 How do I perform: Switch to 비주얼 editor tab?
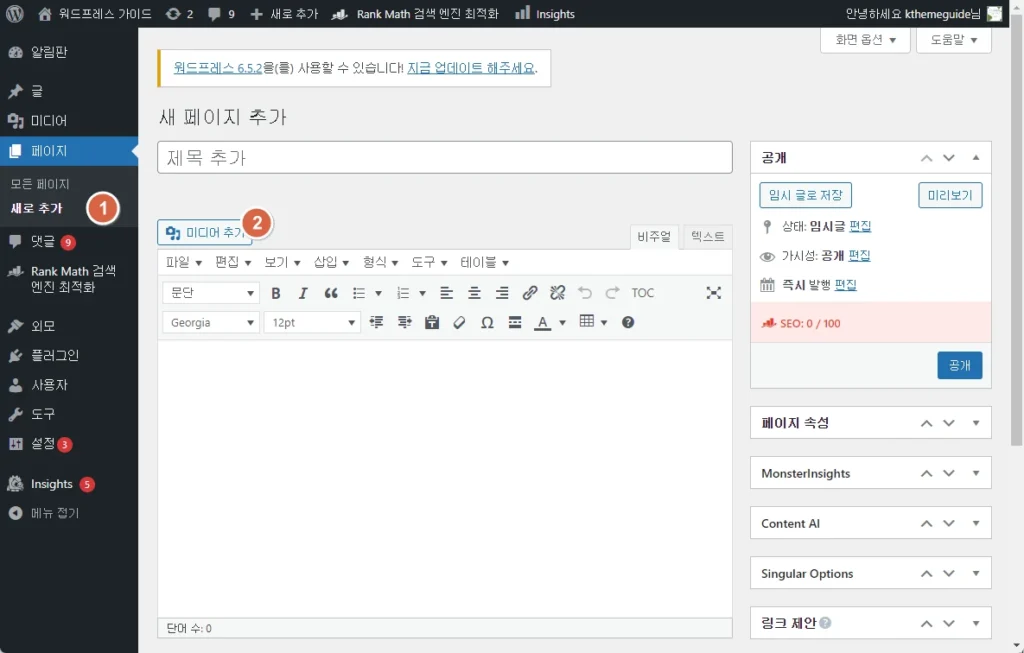654,236
